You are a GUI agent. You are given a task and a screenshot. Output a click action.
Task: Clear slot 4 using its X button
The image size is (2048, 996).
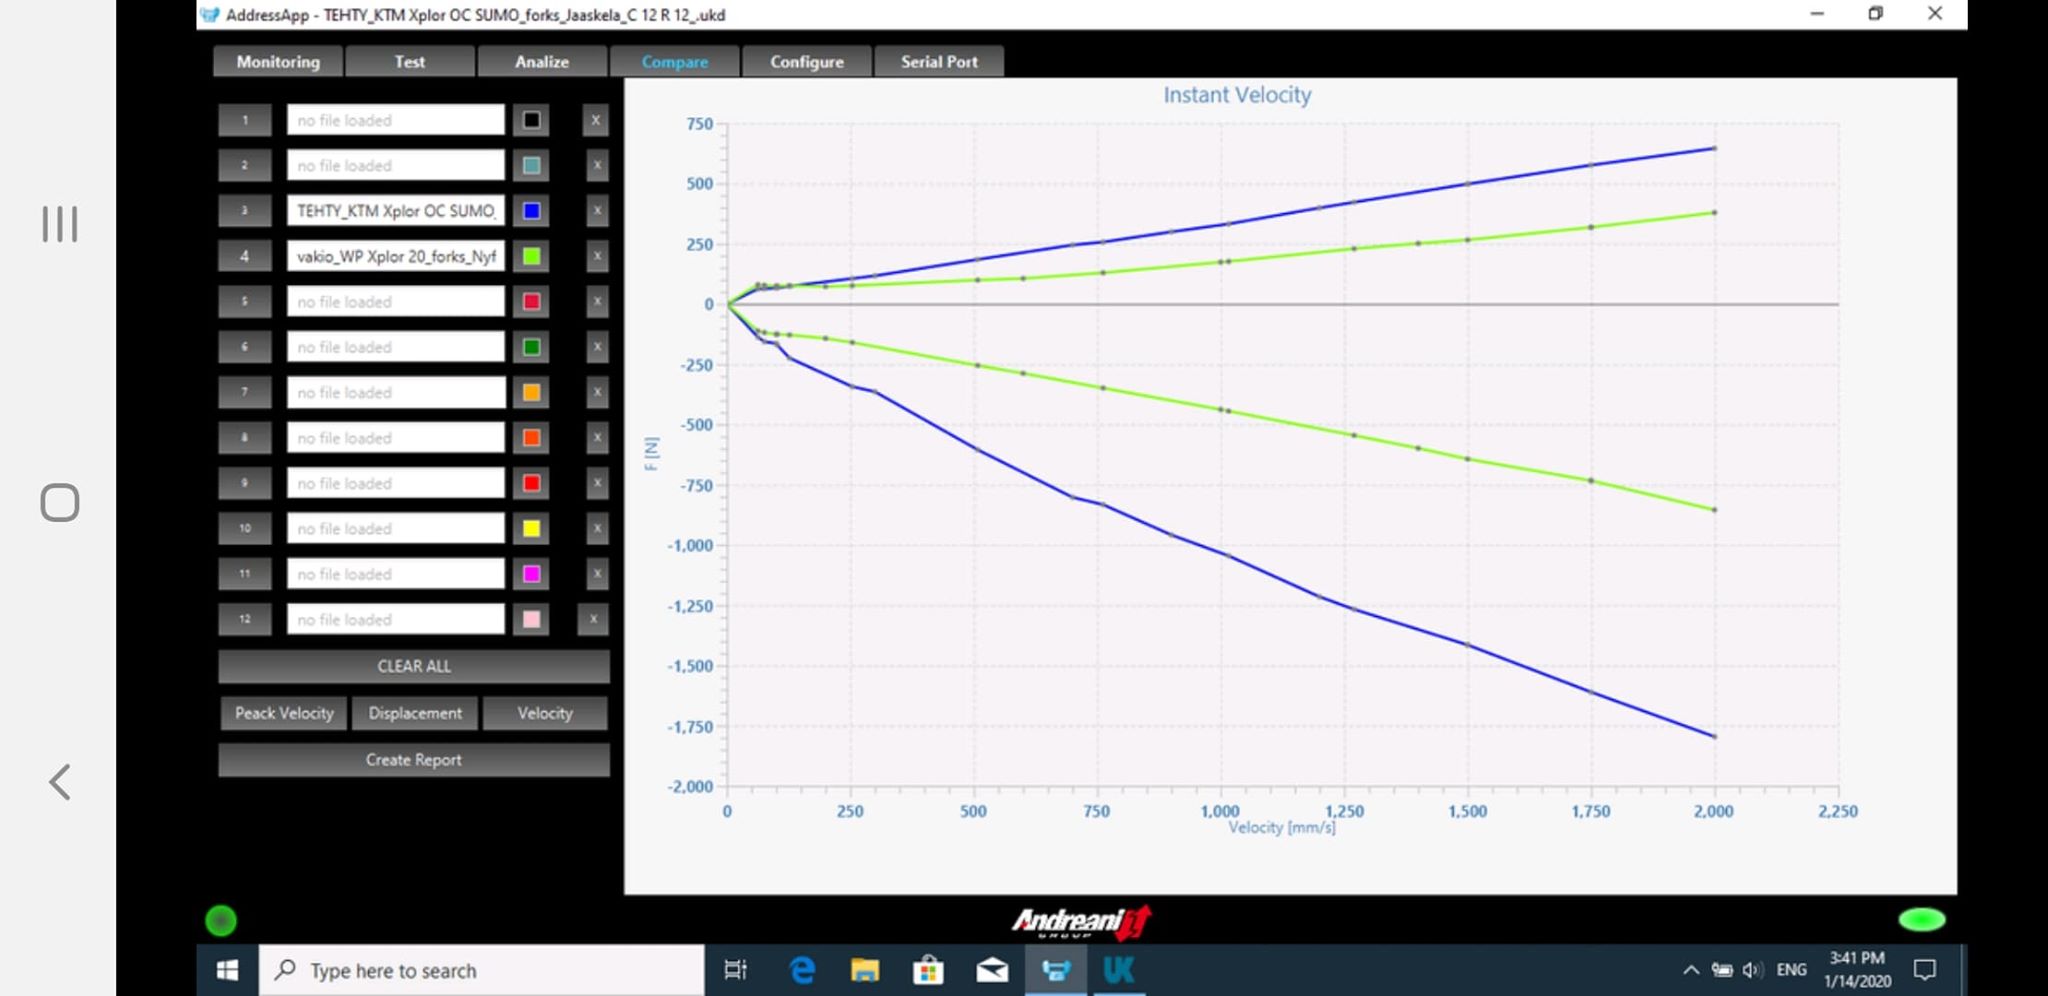point(596,256)
